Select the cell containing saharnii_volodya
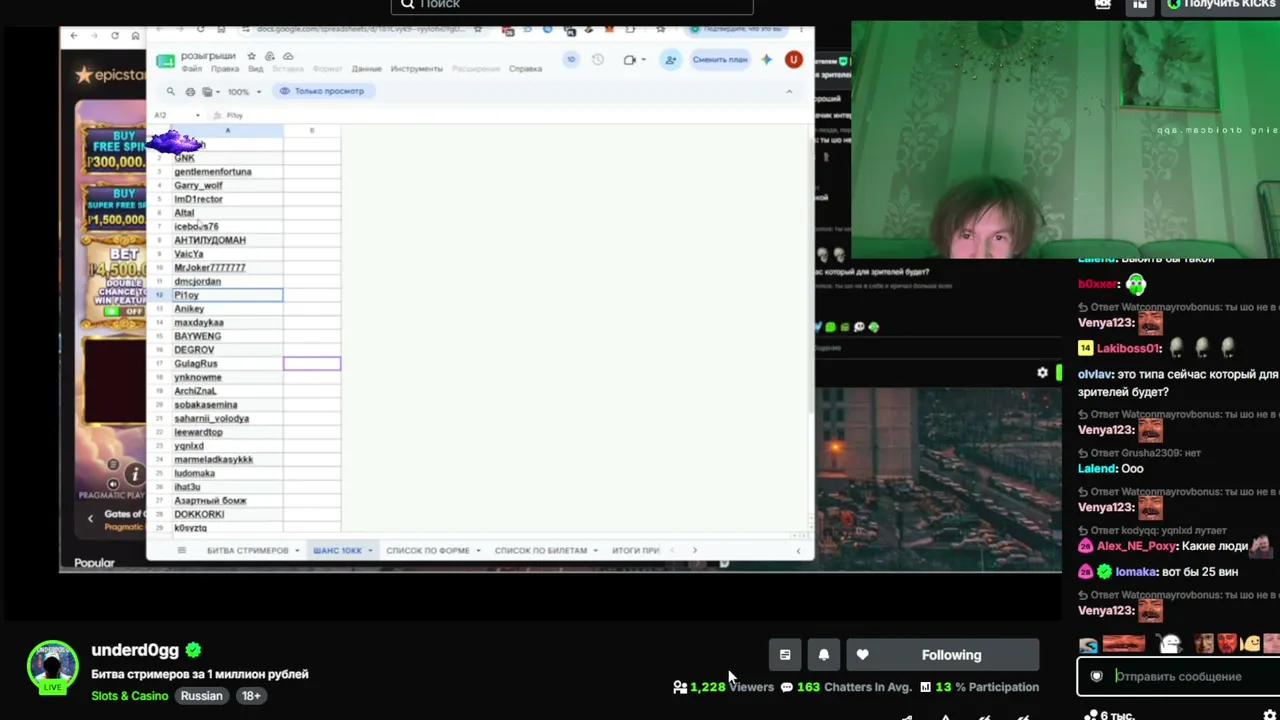The height and width of the screenshot is (720, 1280). coord(227,419)
